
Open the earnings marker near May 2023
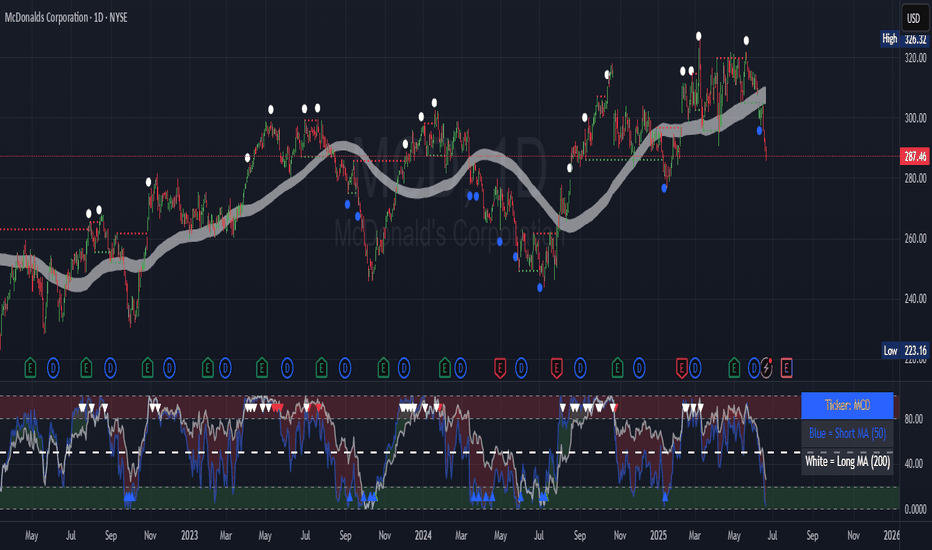point(262,369)
